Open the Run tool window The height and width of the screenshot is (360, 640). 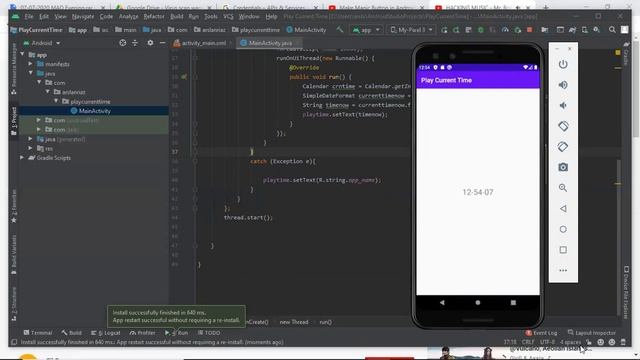tap(177, 333)
